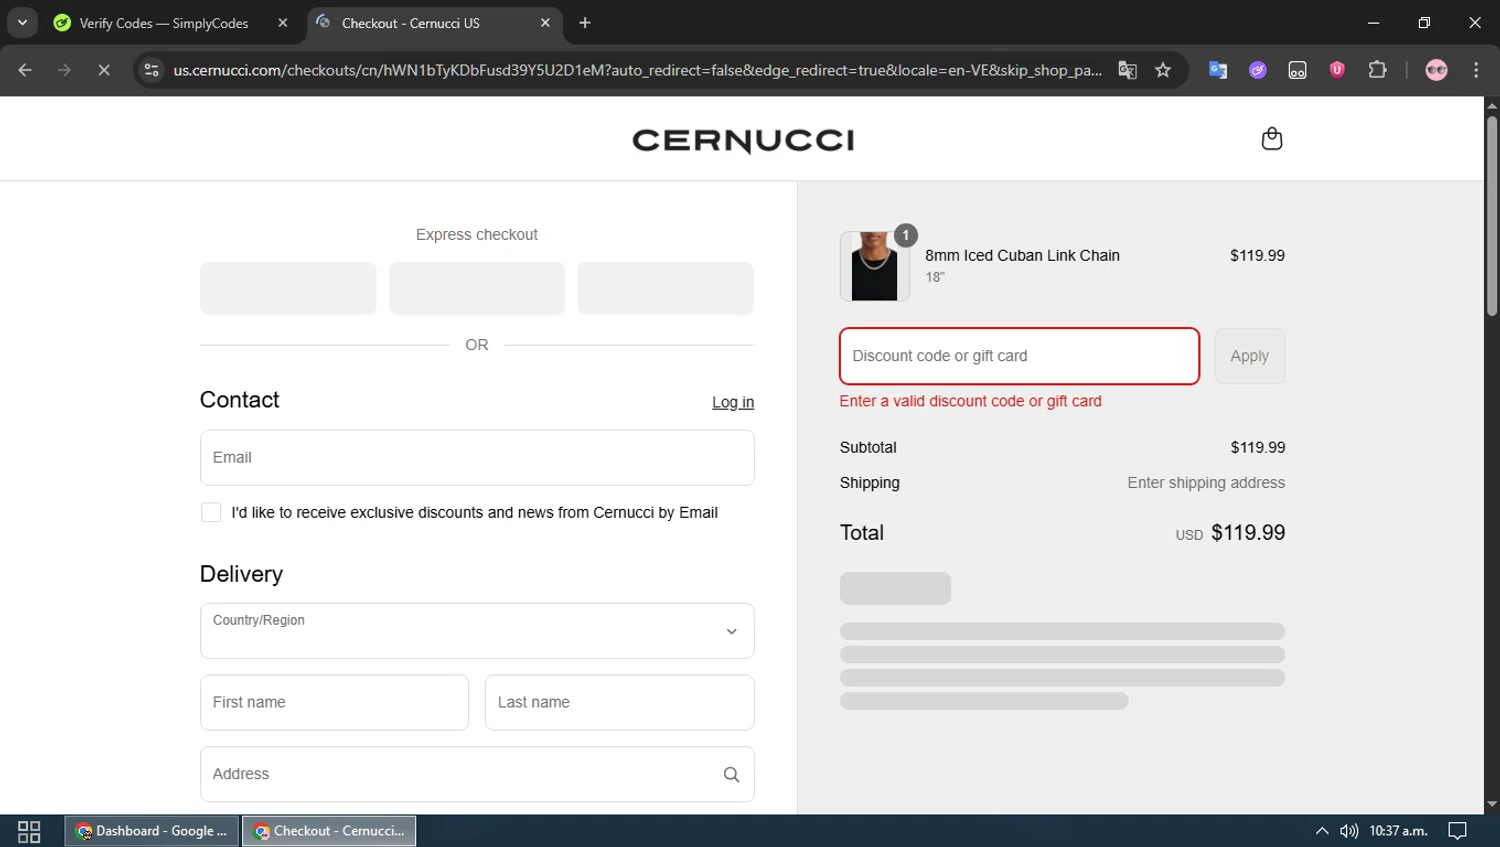1500x847 pixels.
Task: Click the translate page icon
Action: coord(1127,70)
